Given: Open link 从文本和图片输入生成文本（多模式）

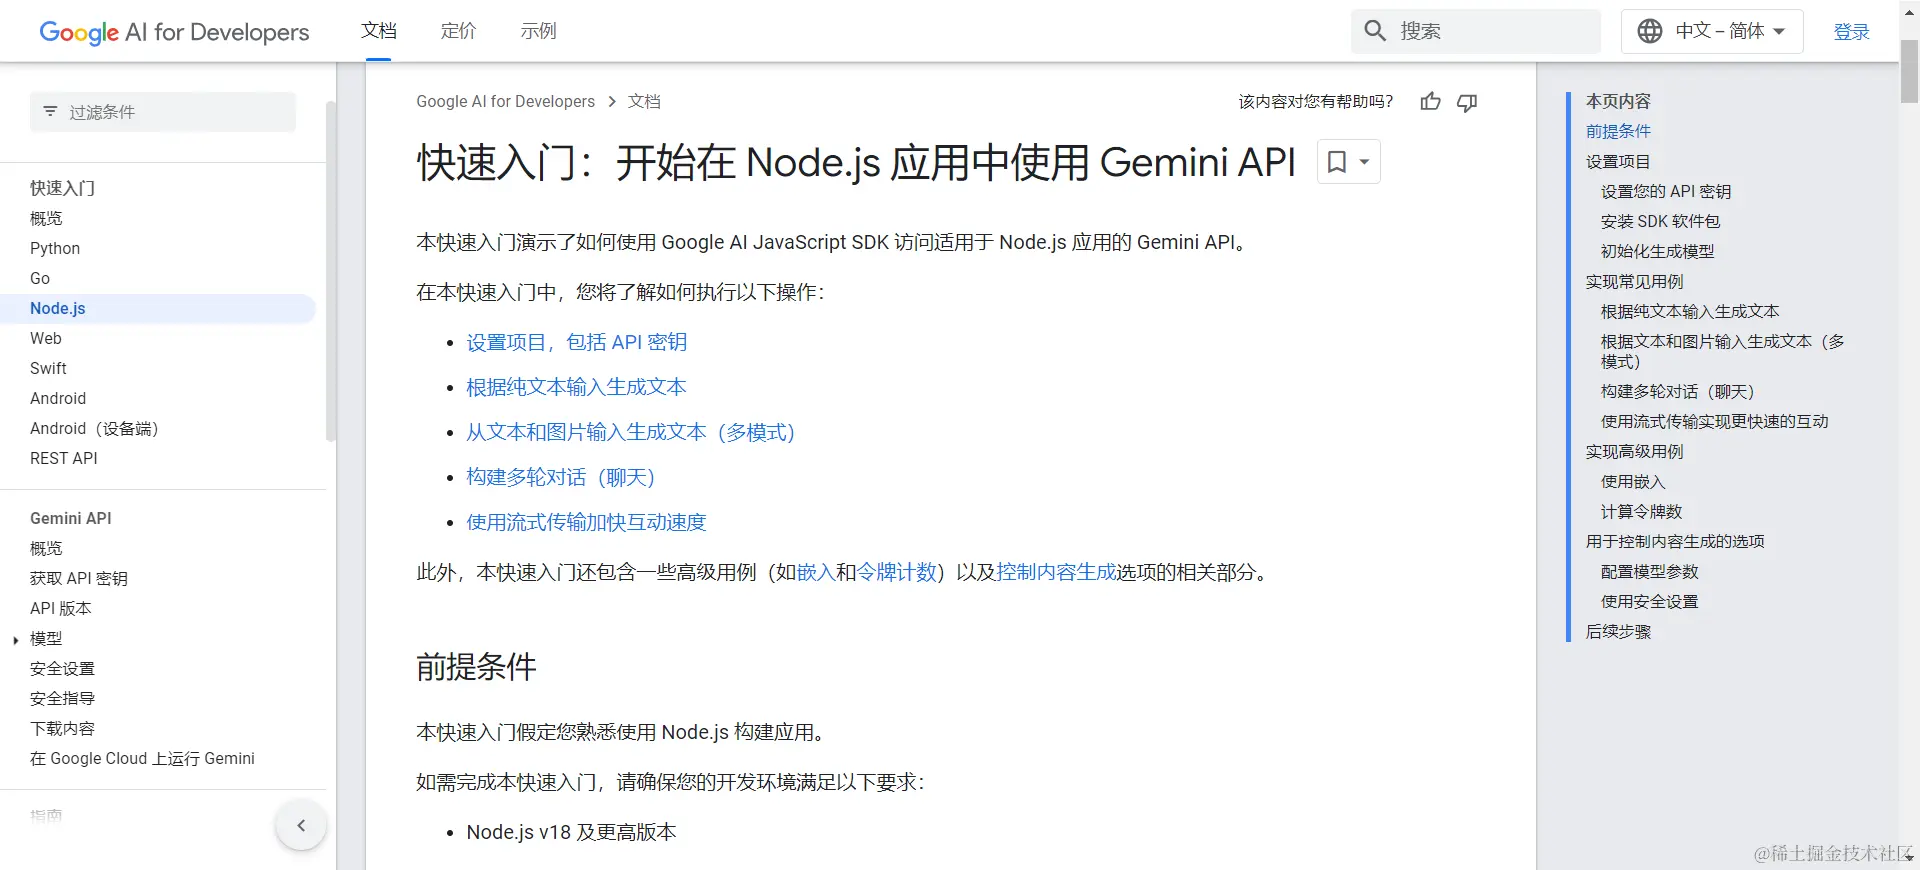Looking at the screenshot, I should pos(630,432).
